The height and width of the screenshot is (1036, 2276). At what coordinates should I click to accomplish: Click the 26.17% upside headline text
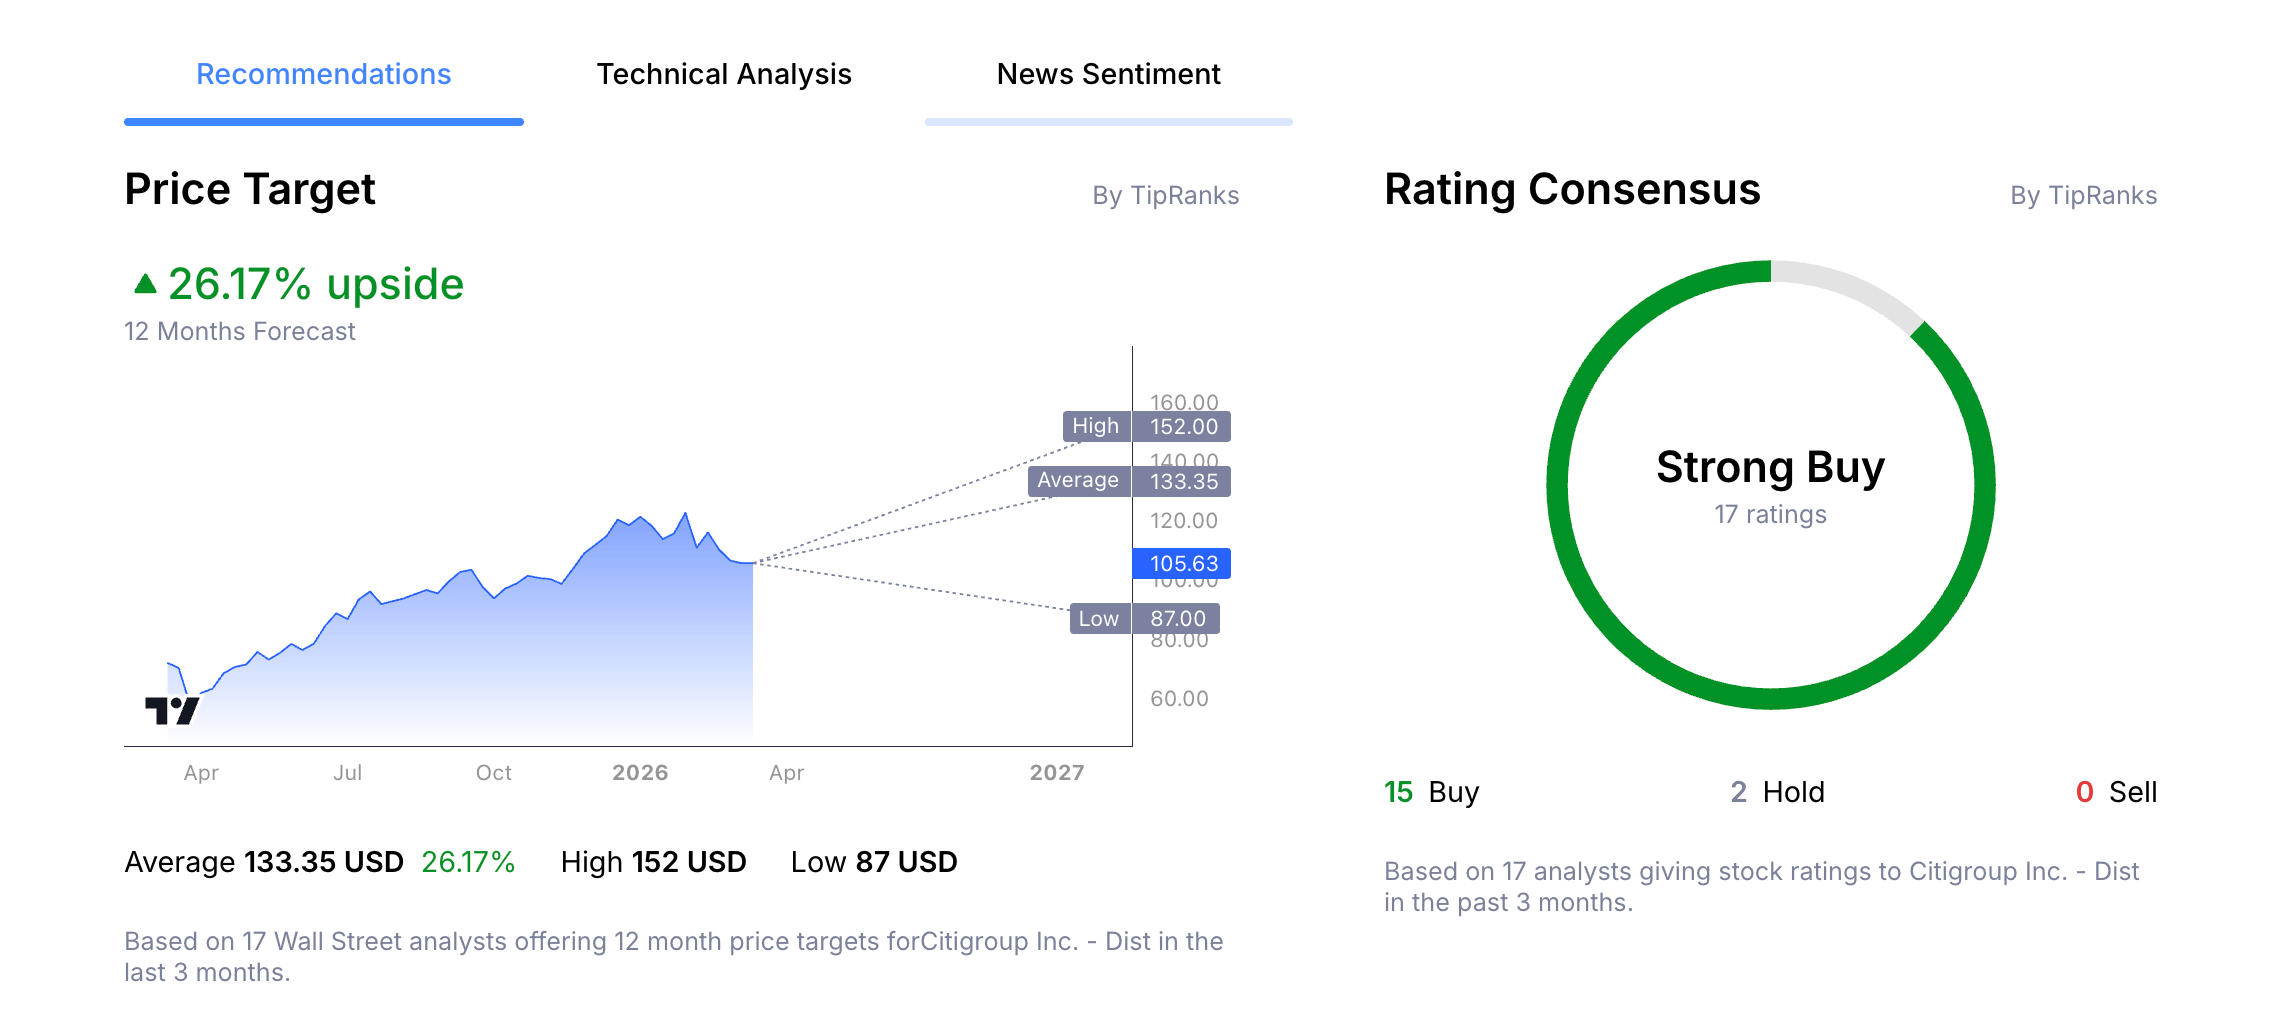pyautogui.click(x=315, y=283)
